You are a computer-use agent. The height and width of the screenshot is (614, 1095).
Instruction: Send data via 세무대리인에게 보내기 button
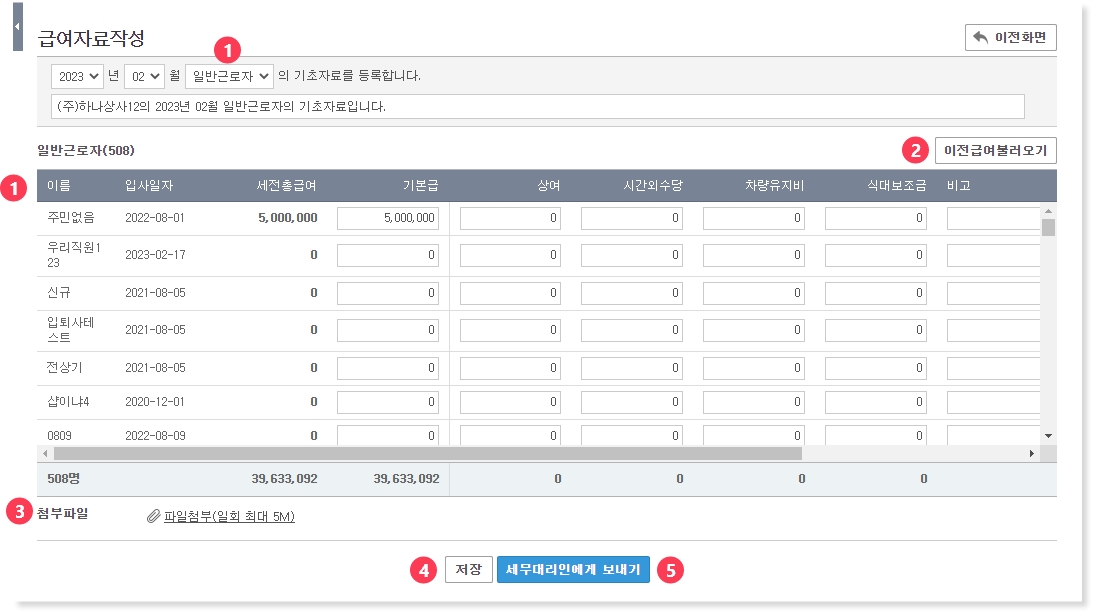[573, 570]
